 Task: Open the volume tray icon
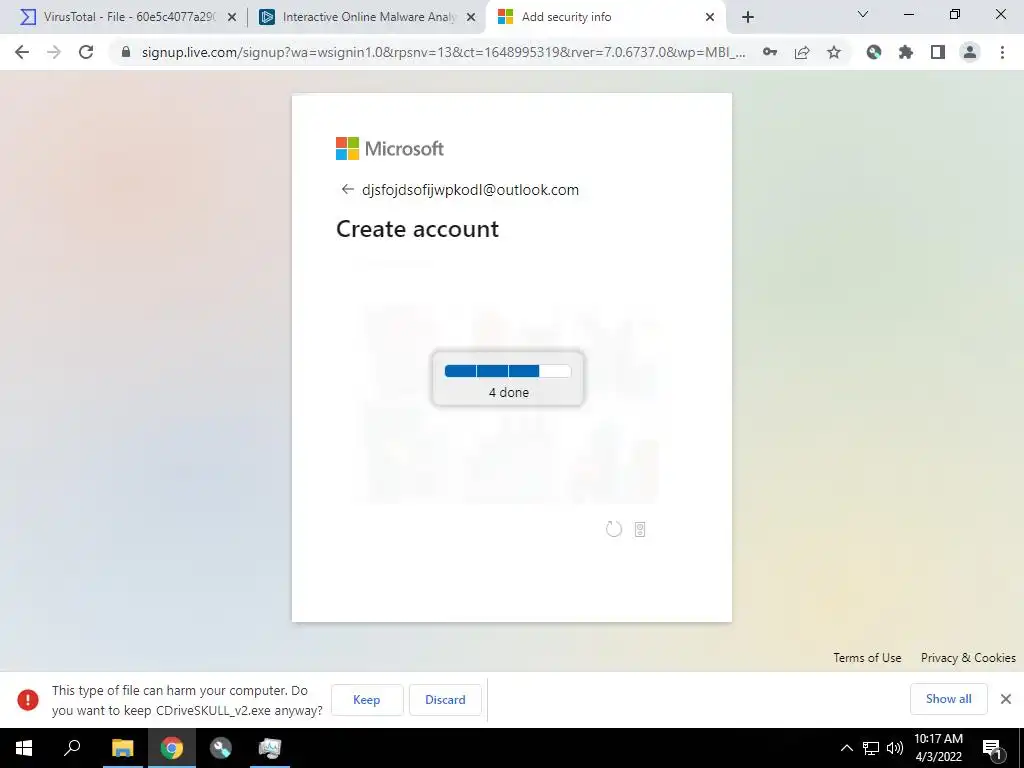895,748
